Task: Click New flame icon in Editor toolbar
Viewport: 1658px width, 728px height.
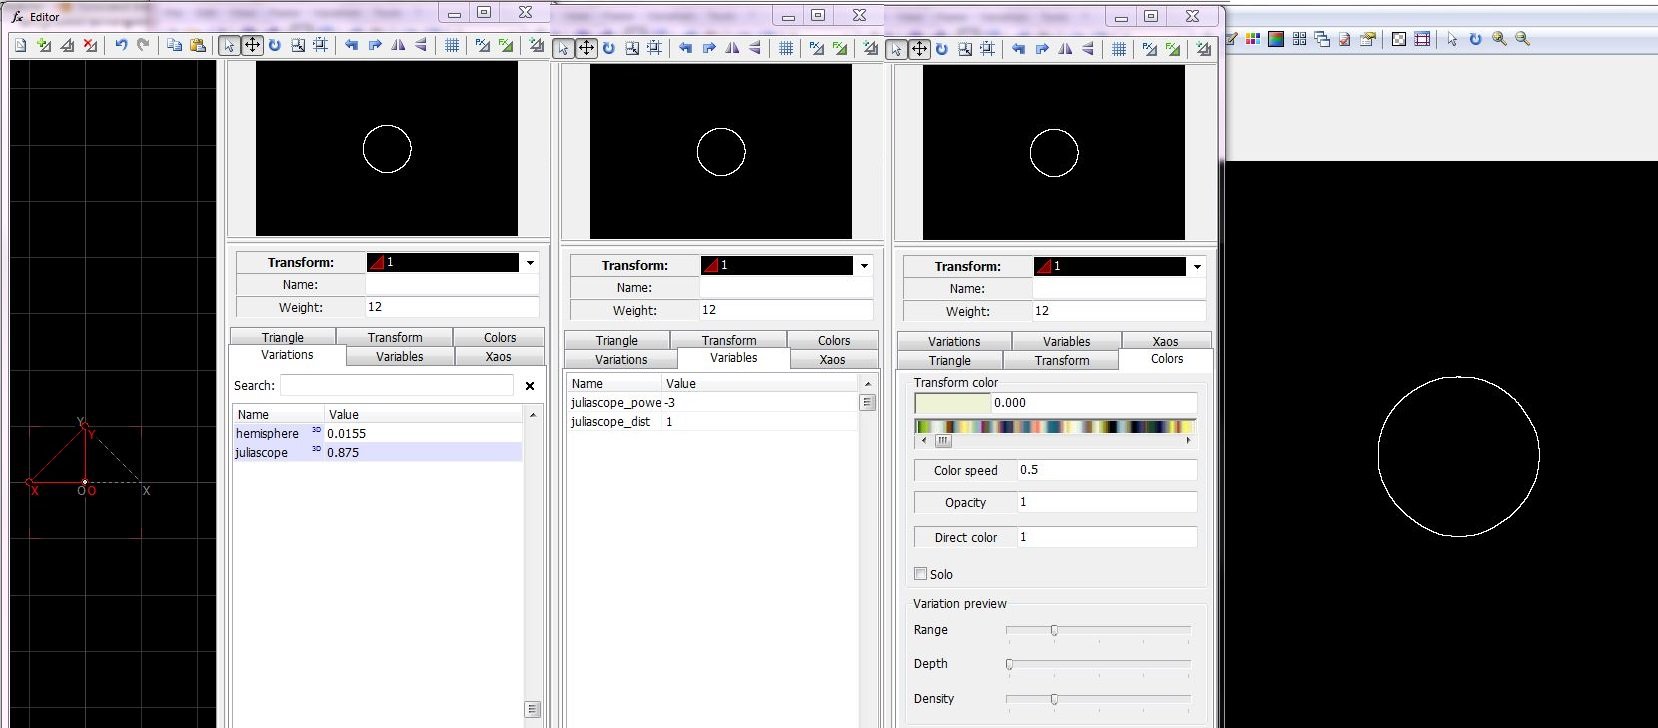Action: 20,45
